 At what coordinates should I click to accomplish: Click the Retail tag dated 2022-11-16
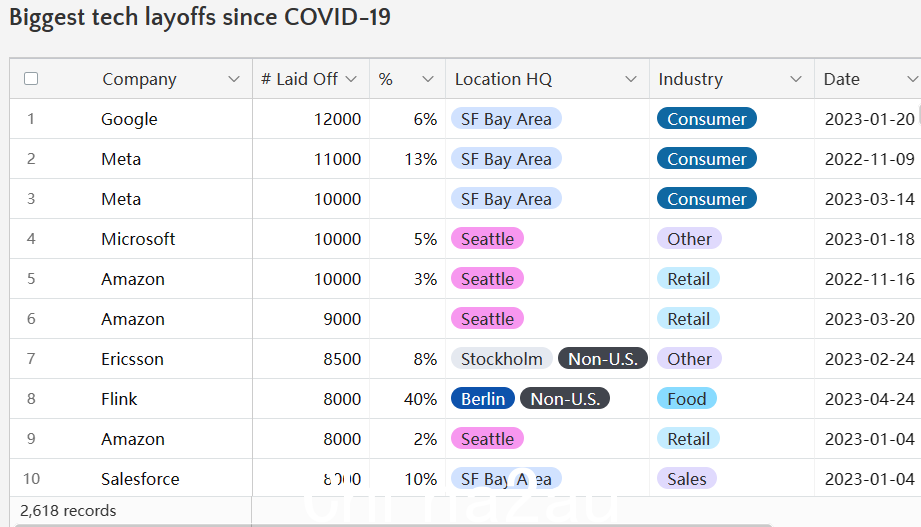coord(688,278)
